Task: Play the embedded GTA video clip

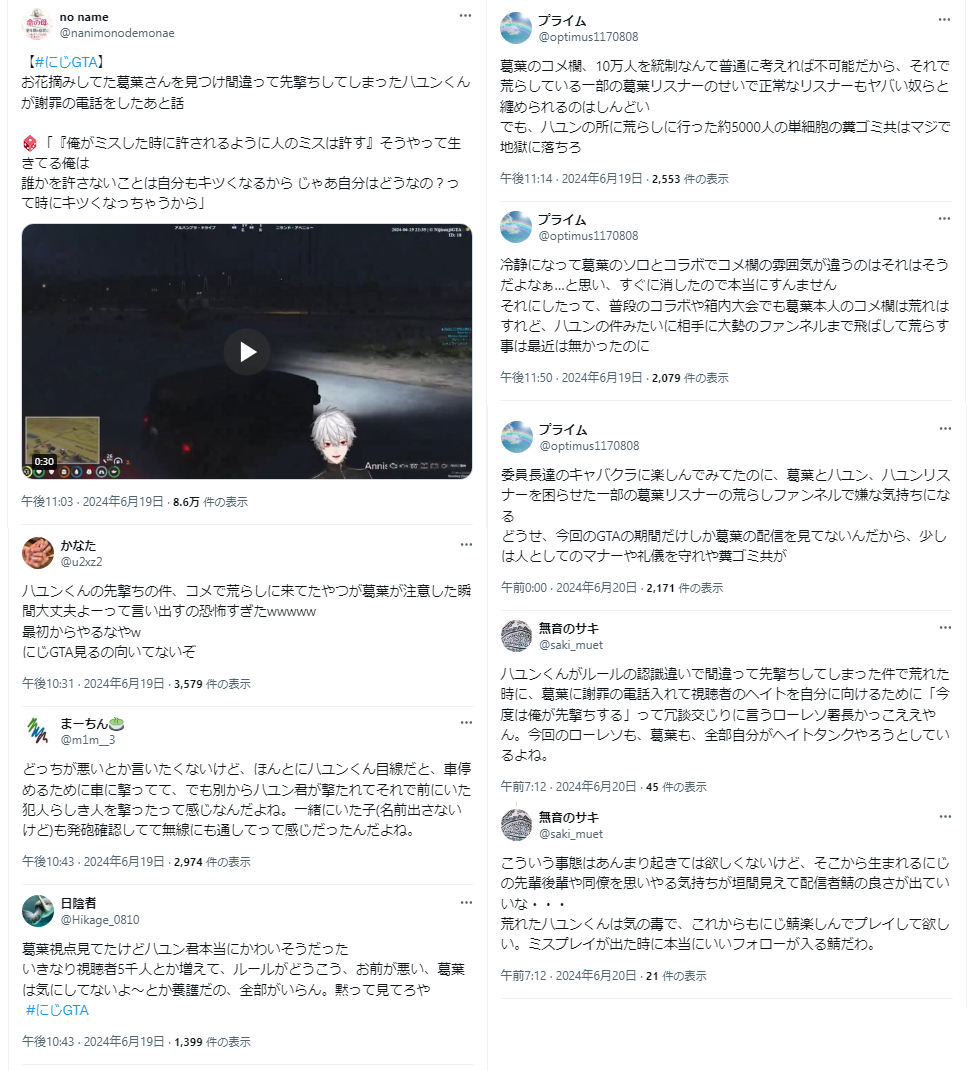Action: (x=247, y=352)
